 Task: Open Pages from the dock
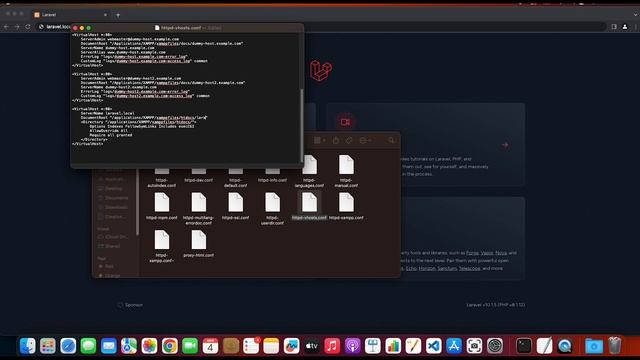413,346
